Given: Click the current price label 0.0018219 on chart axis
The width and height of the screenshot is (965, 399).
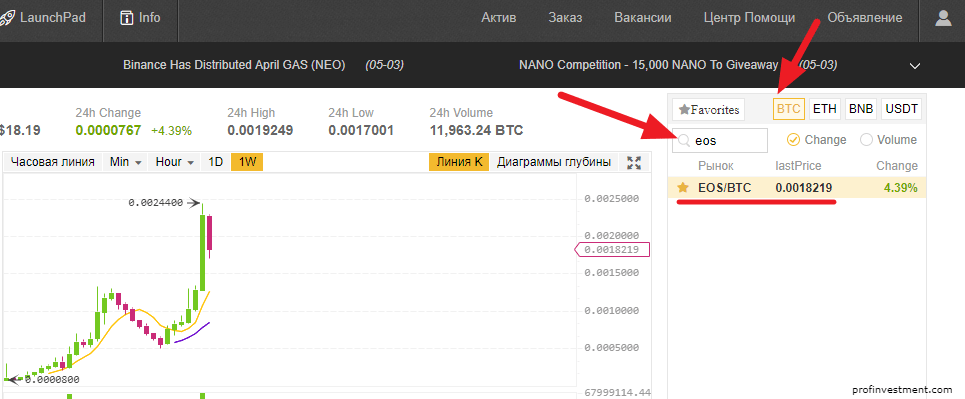Looking at the screenshot, I should (612, 249).
